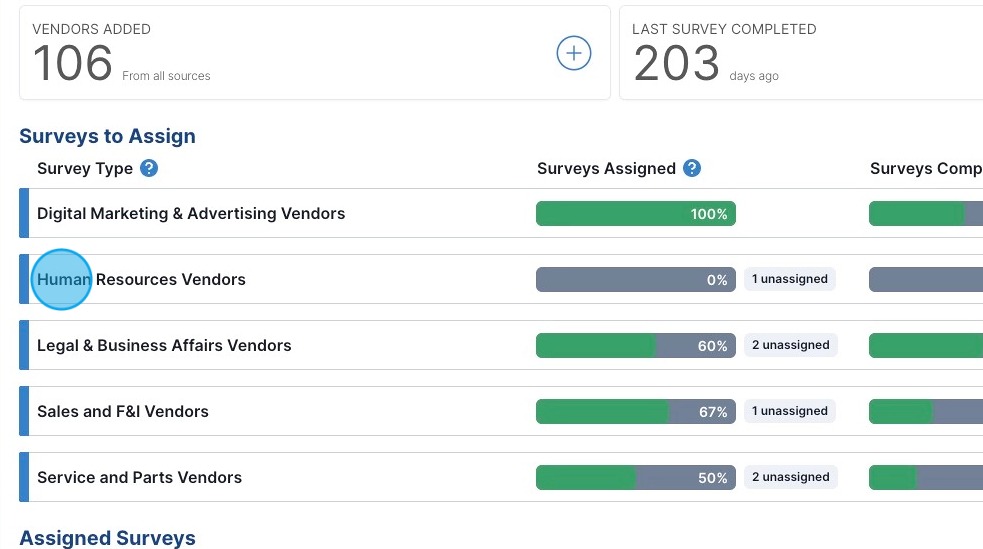The image size is (983, 549).
Task: Select the Human Resources Vendors row
Action: 141,279
